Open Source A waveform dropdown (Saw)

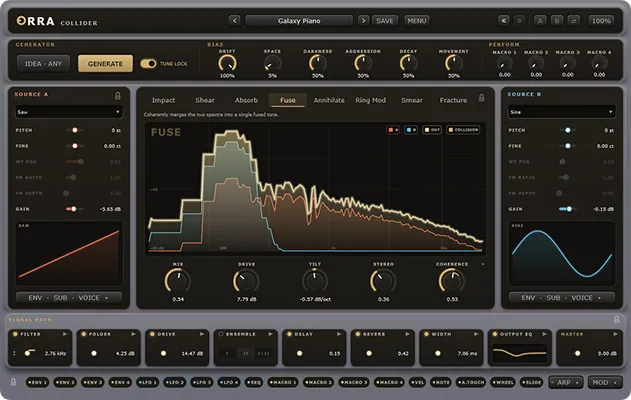[x=69, y=112]
